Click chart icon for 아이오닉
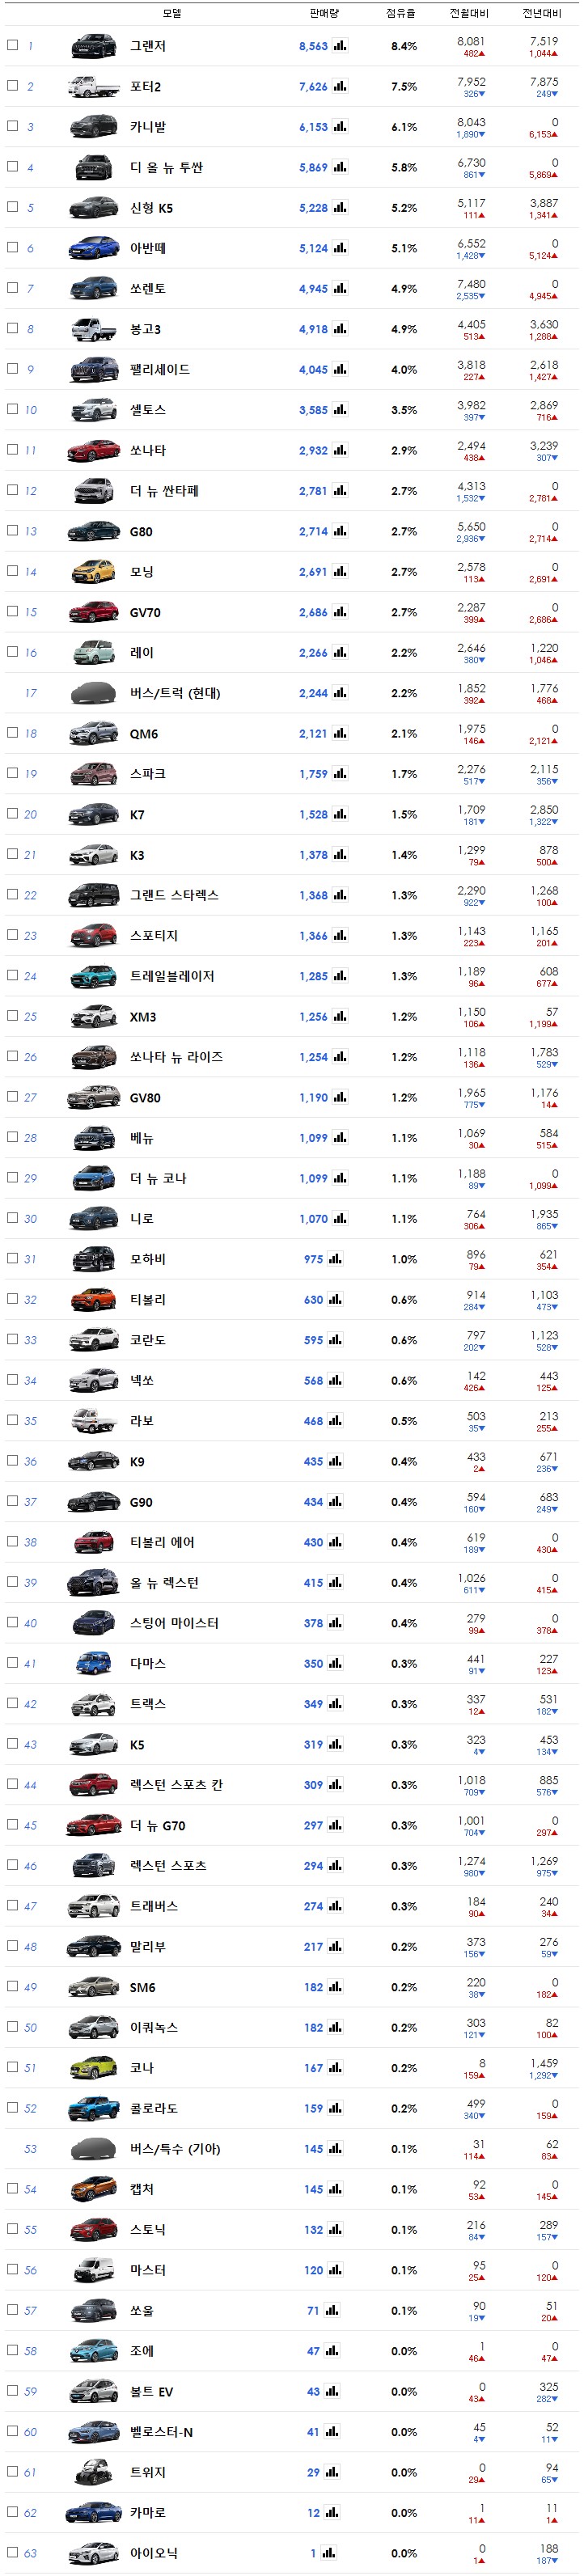Image resolution: width=584 pixels, height=2576 pixels. click(x=329, y=2552)
